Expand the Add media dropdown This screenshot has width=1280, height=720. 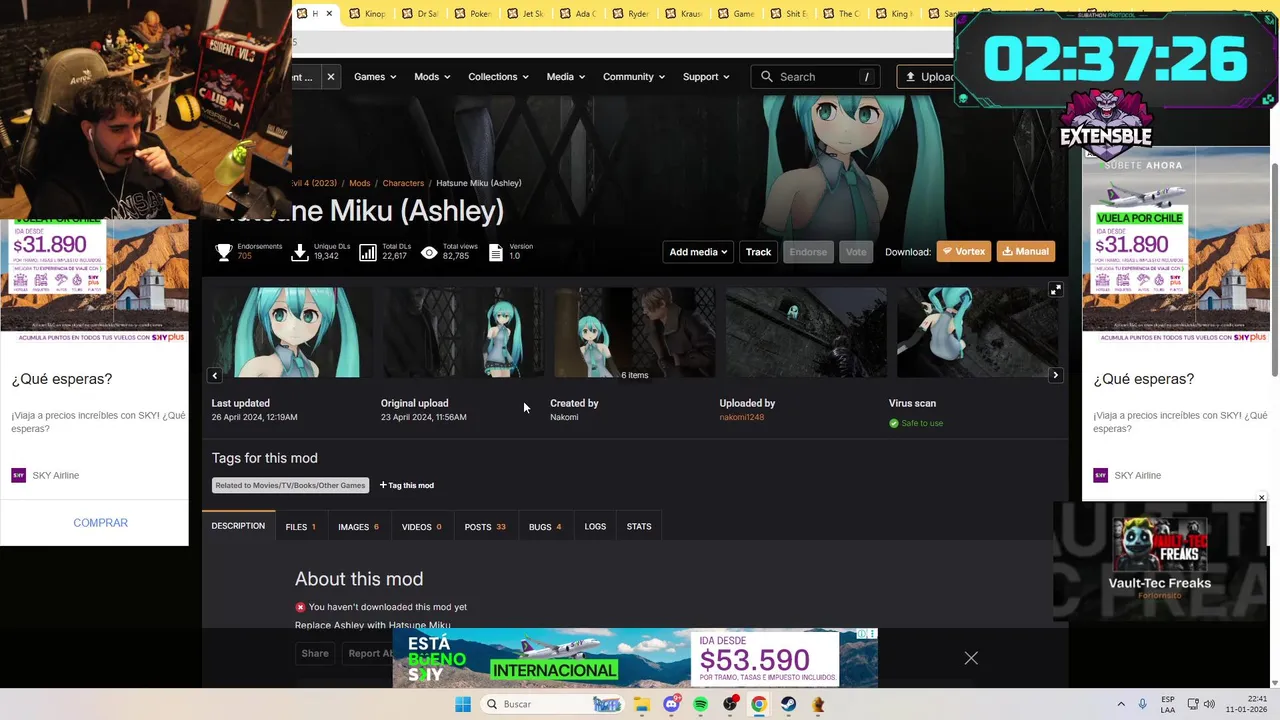click(698, 252)
